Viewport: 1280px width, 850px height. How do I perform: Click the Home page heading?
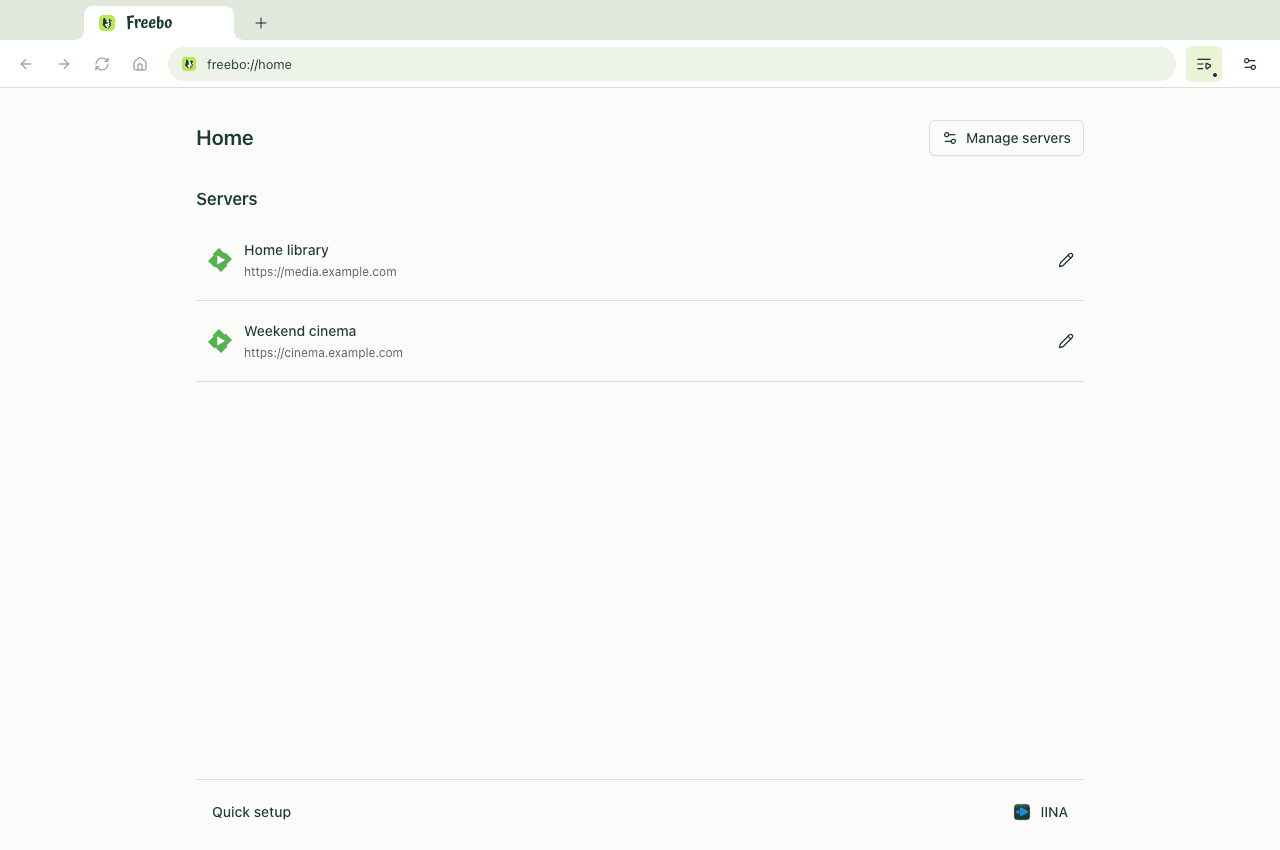(x=225, y=138)
